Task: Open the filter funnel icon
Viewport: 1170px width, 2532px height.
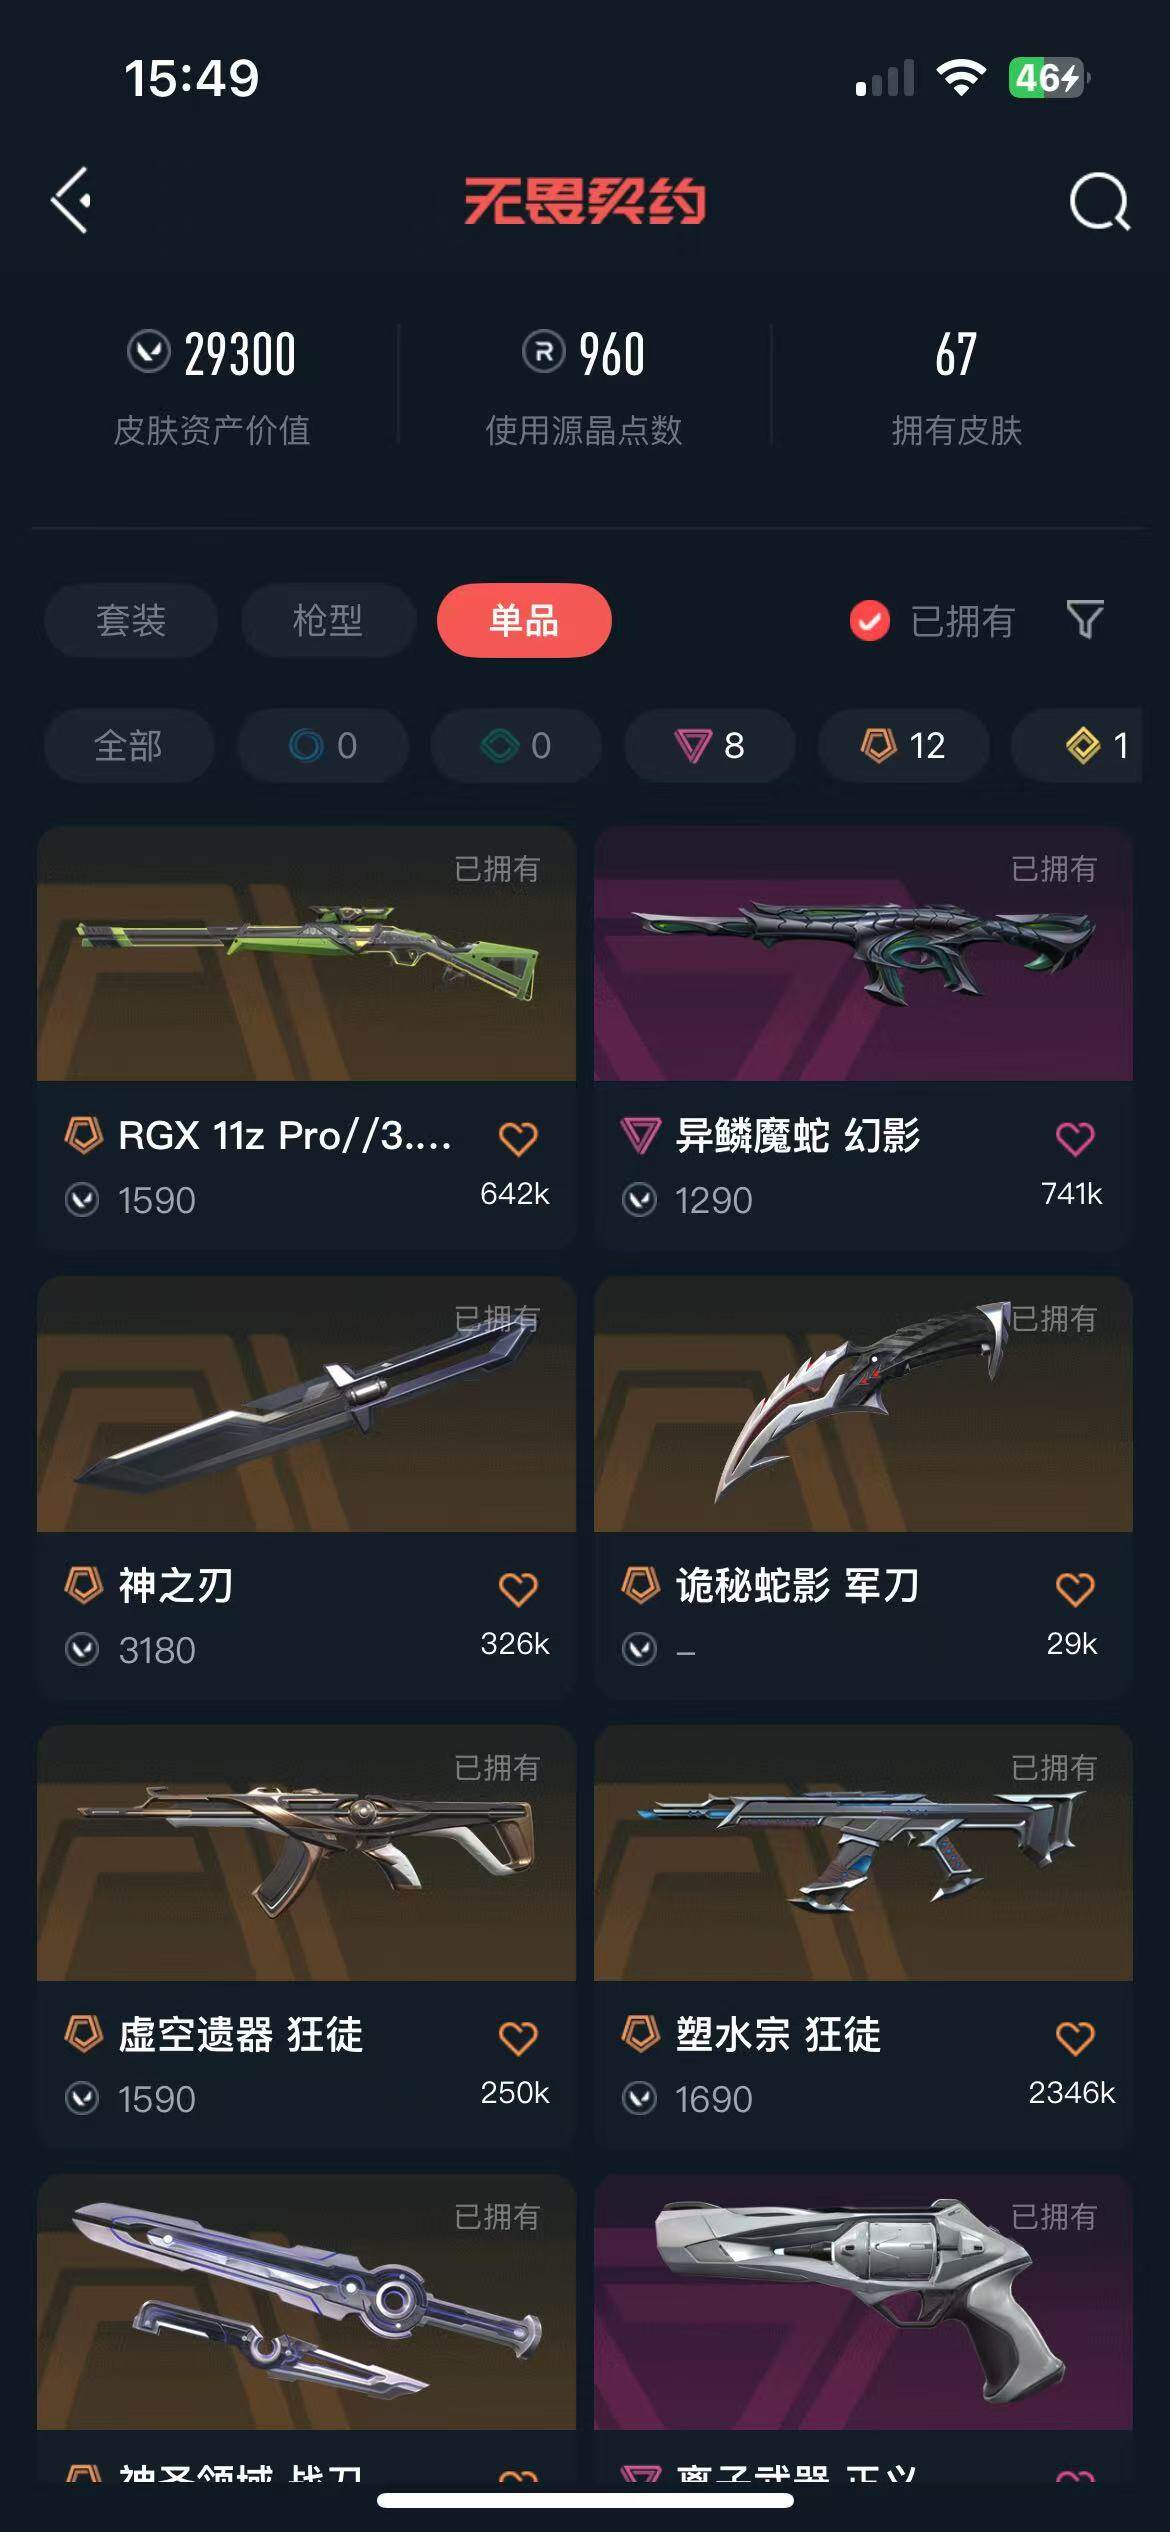Action: pos(1085,620)
